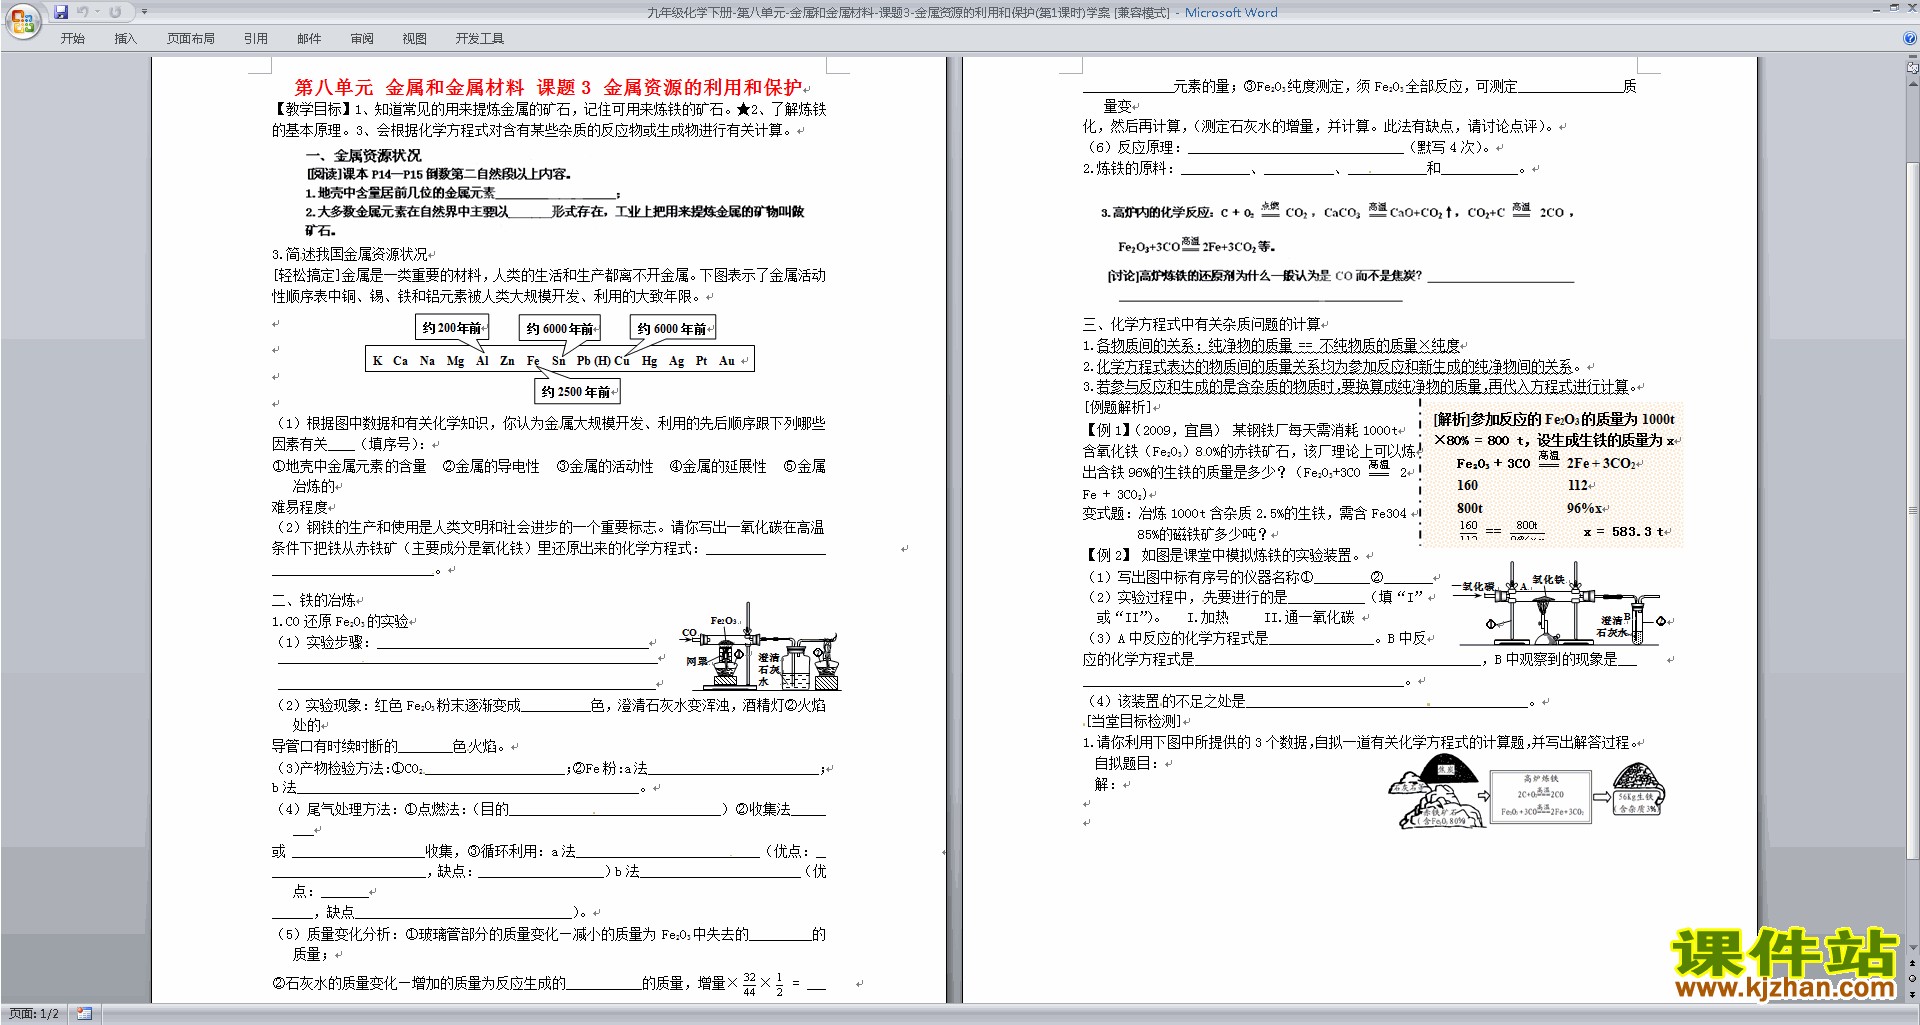Go to next page with double-arrow button
1920x1025 pixels.
click(1913, 994)
